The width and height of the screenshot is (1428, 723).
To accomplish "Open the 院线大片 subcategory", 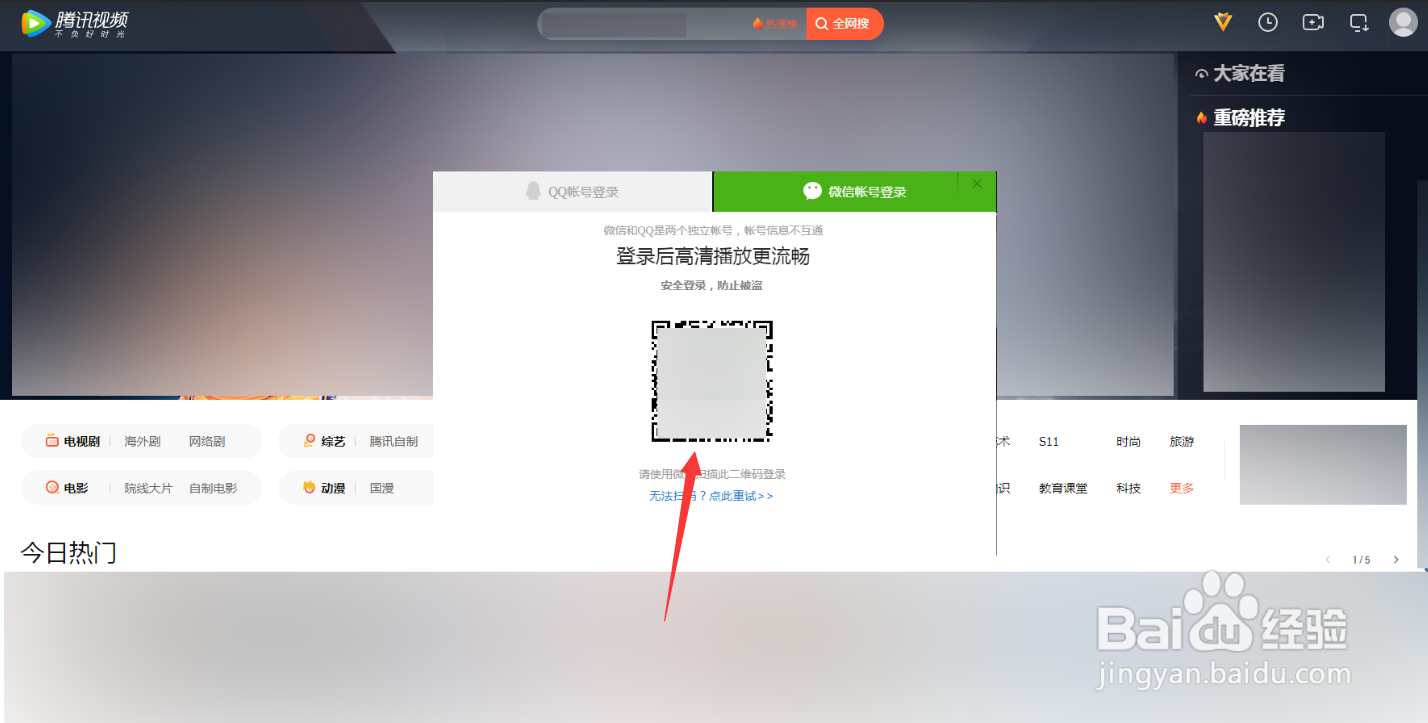I will [x=148, y=488].
